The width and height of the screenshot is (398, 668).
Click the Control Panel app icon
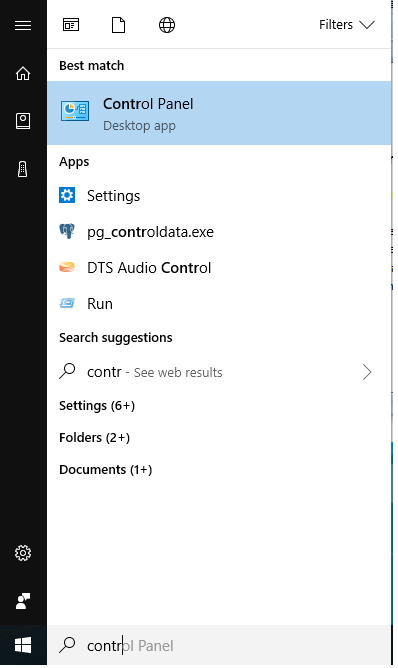(x=75, y=111)
